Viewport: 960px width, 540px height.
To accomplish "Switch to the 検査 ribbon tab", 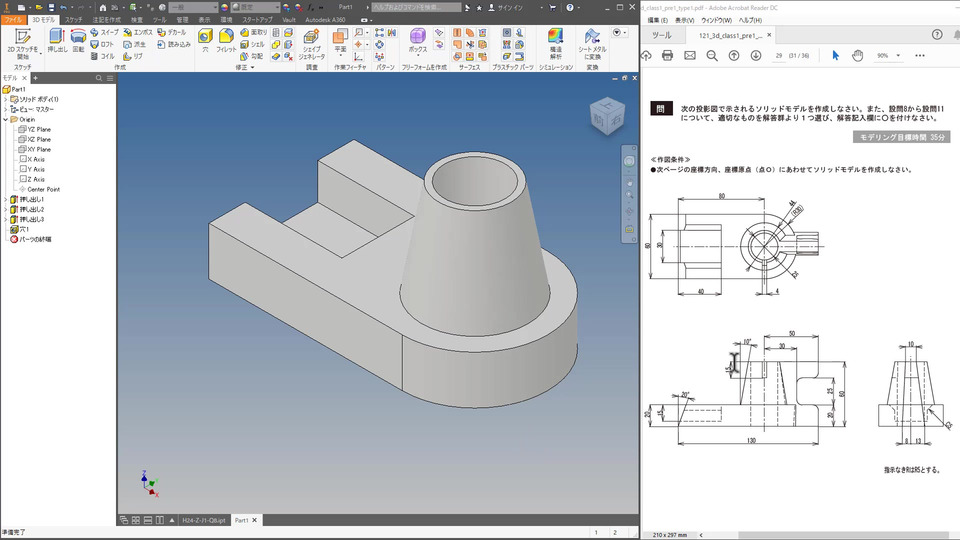I will pos(137,20).
